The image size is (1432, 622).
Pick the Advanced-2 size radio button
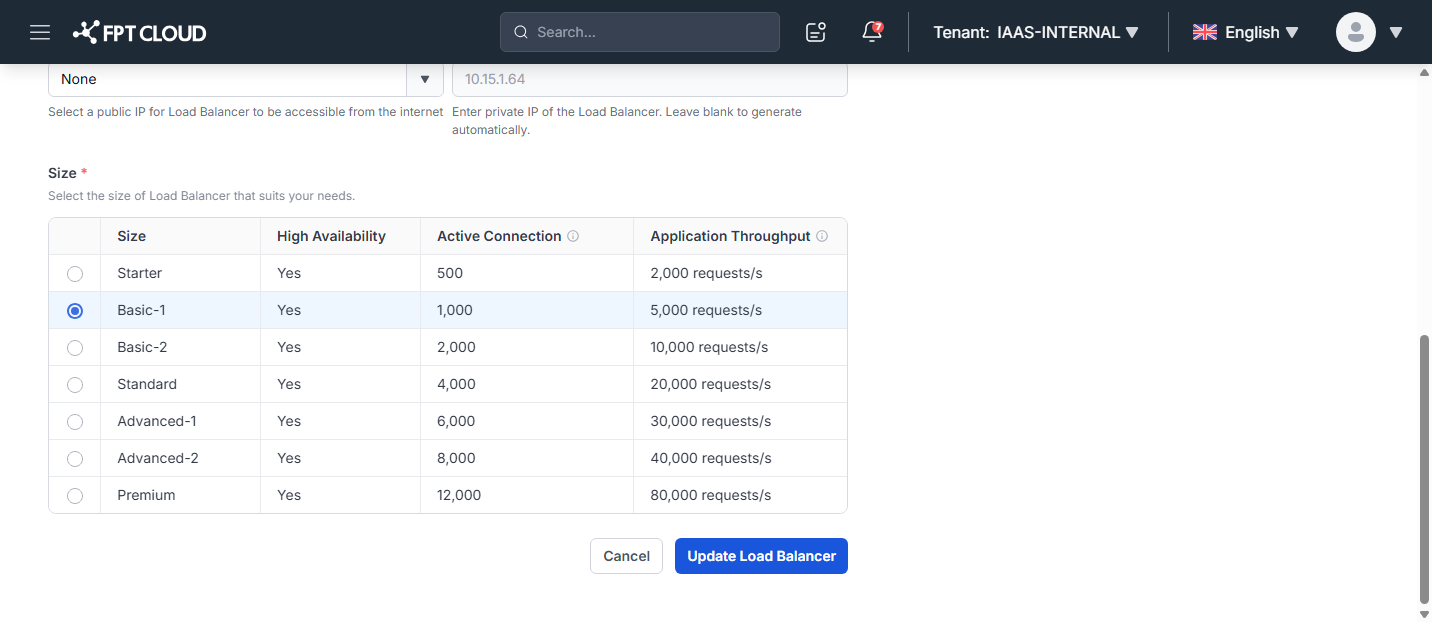tap(75, 459)
